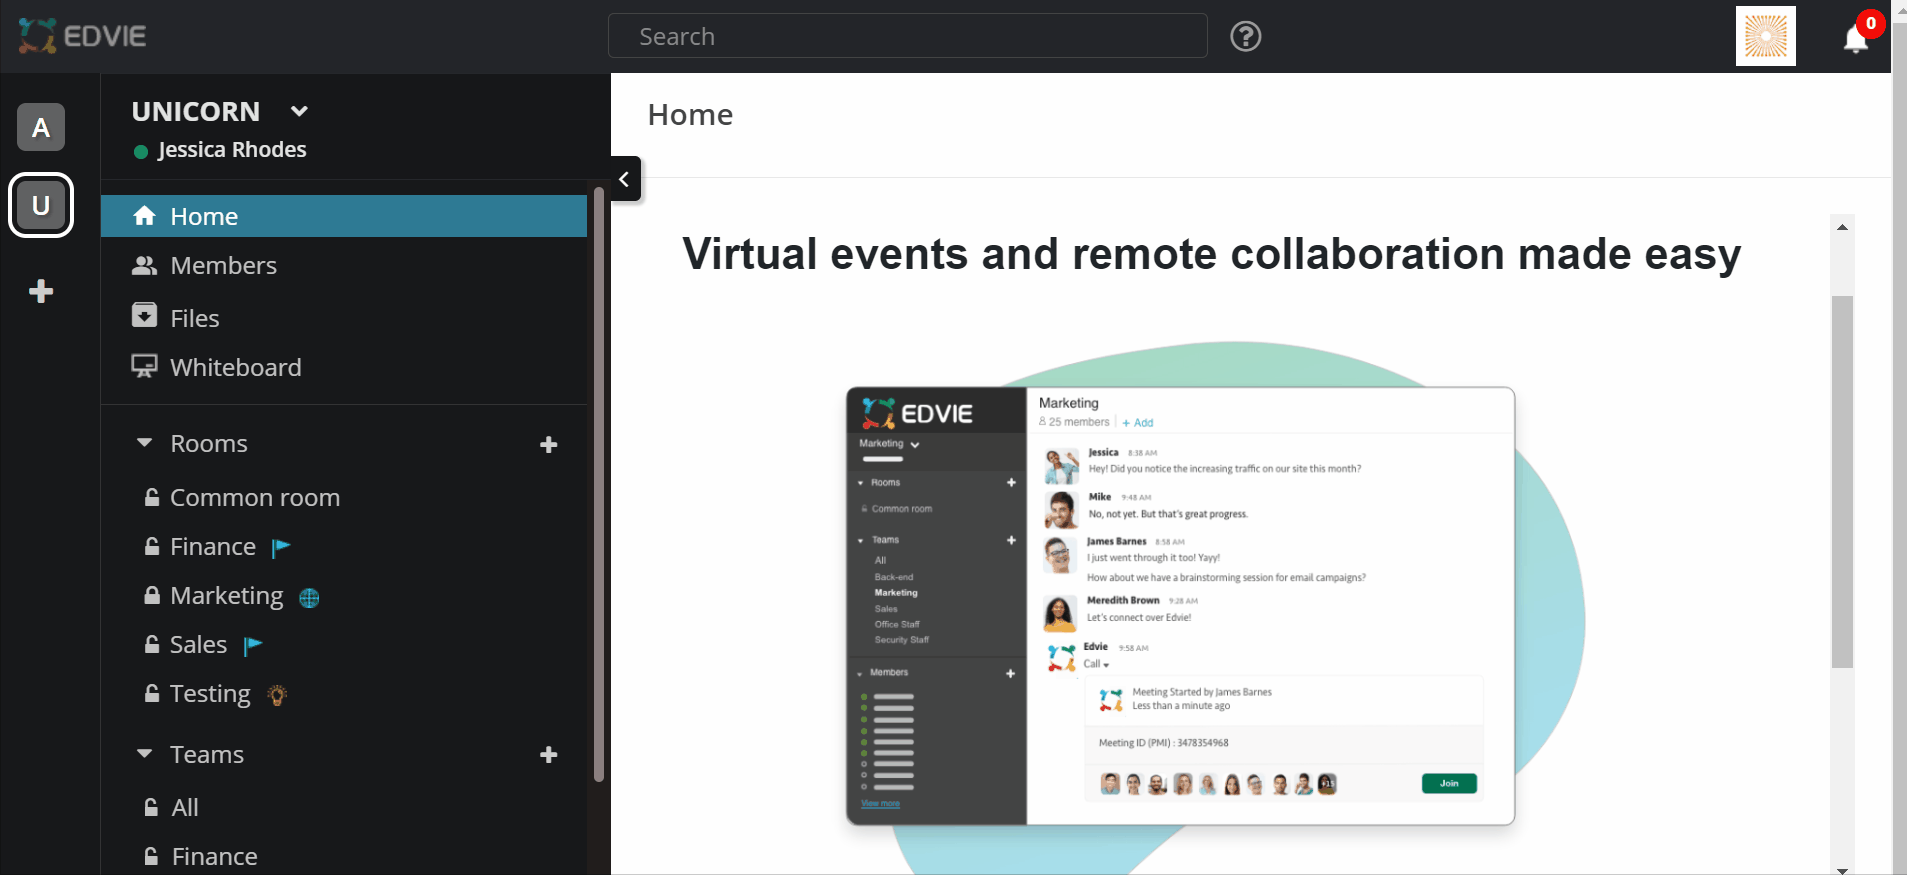
Task: Open the Common room
Action: [x=254, y=498]
